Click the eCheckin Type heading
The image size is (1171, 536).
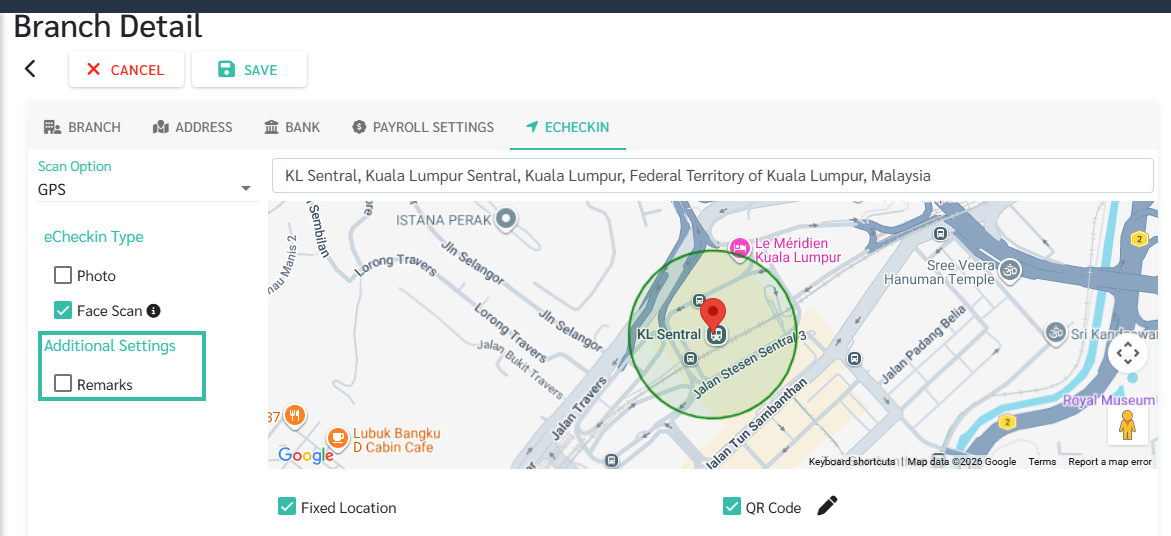[x=93, y=237]
